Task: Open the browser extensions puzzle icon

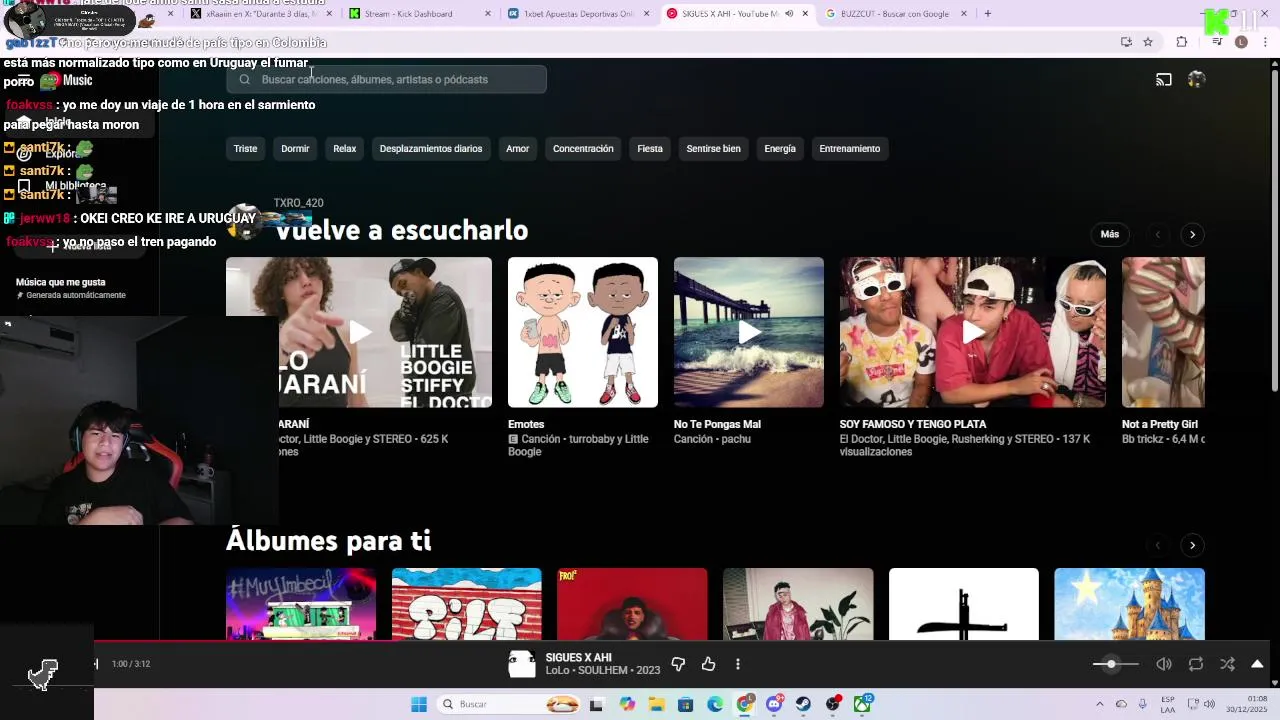Action: (1182, 42)
